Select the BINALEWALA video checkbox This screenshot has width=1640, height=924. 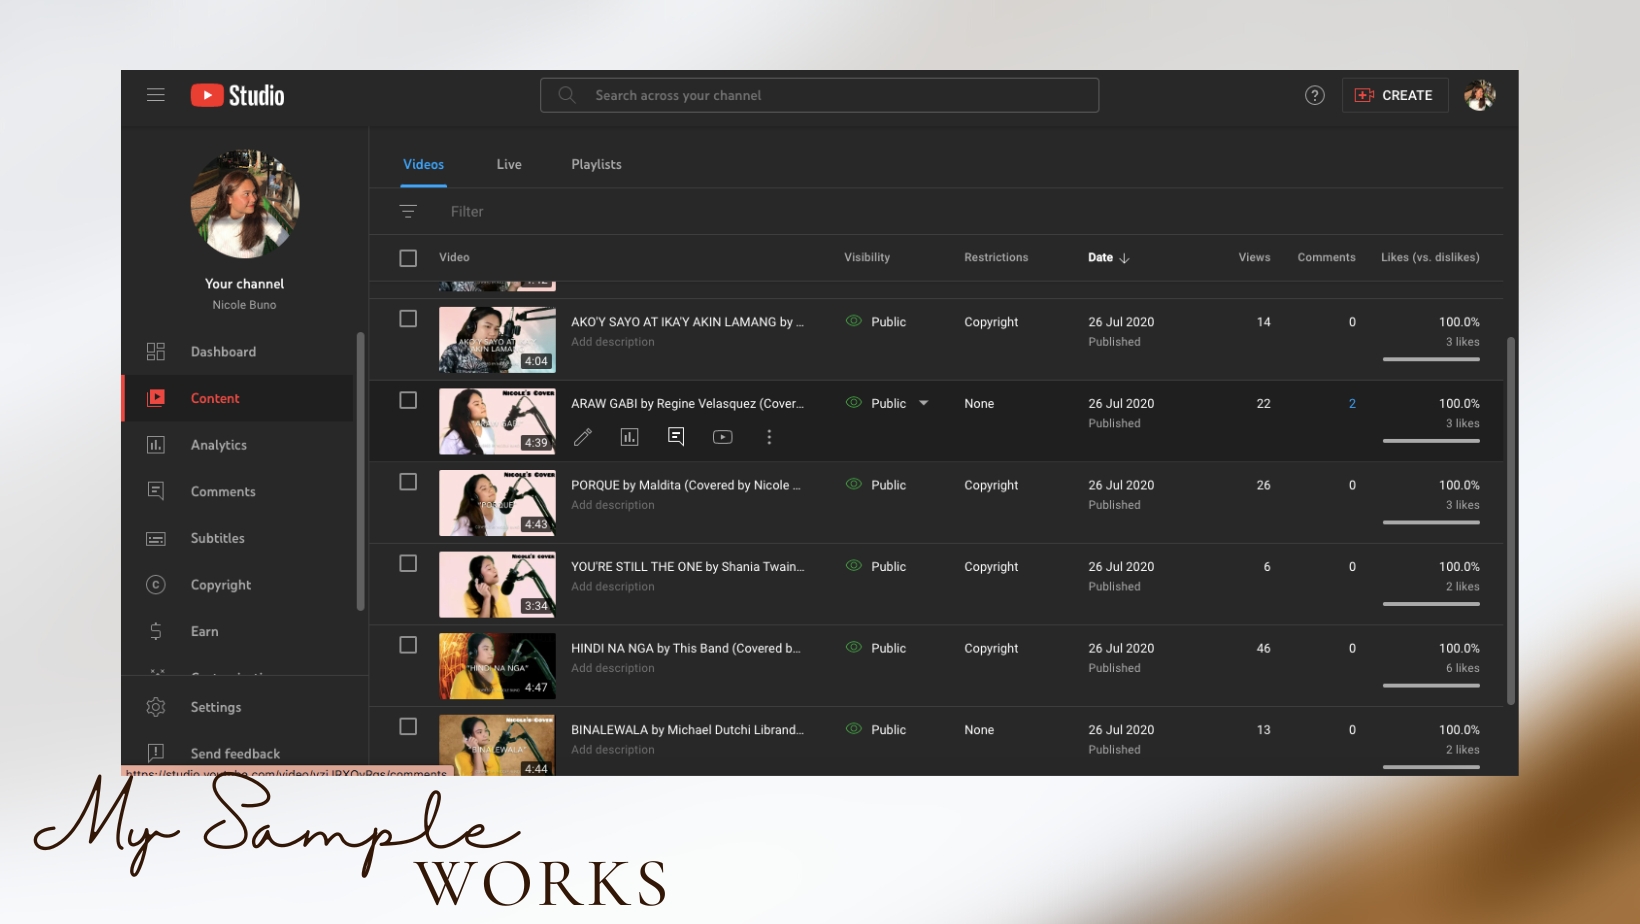pos(408,726)
